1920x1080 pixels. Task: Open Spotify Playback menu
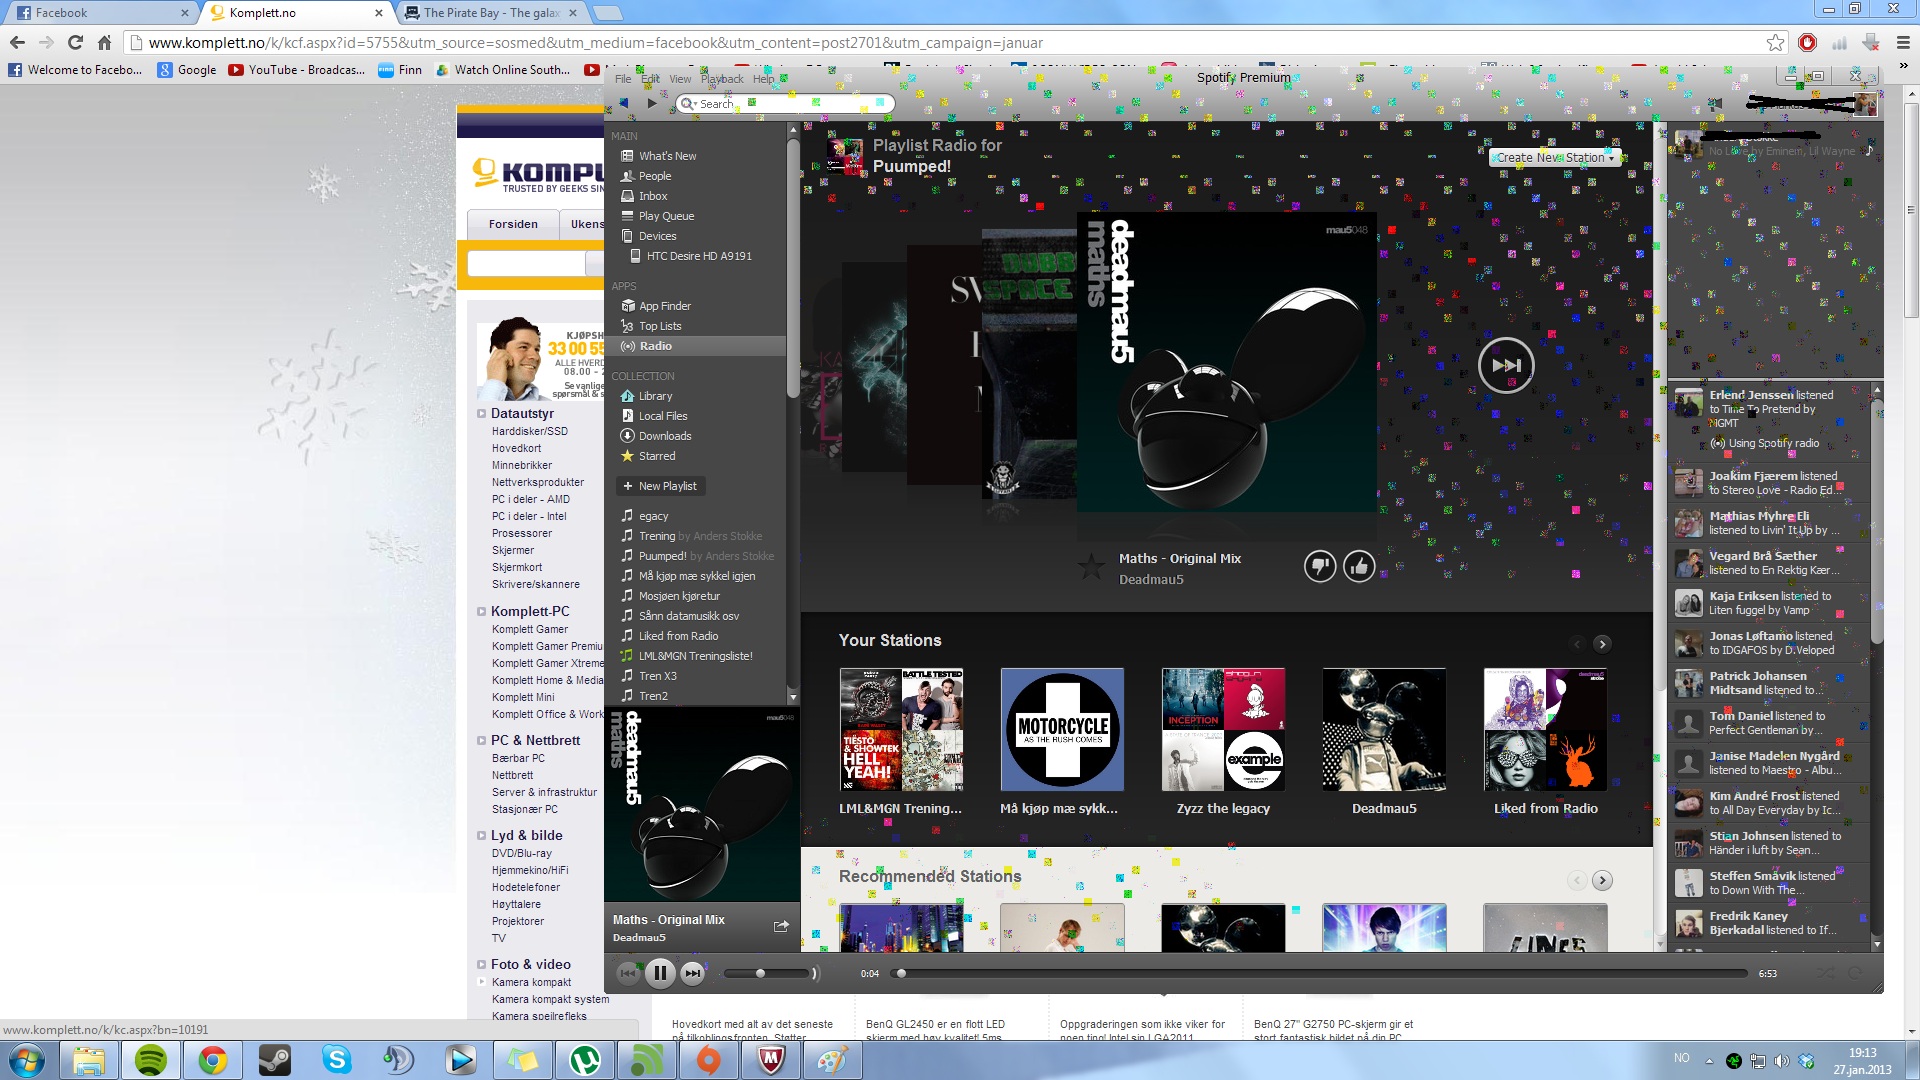[x=722, y=79]
